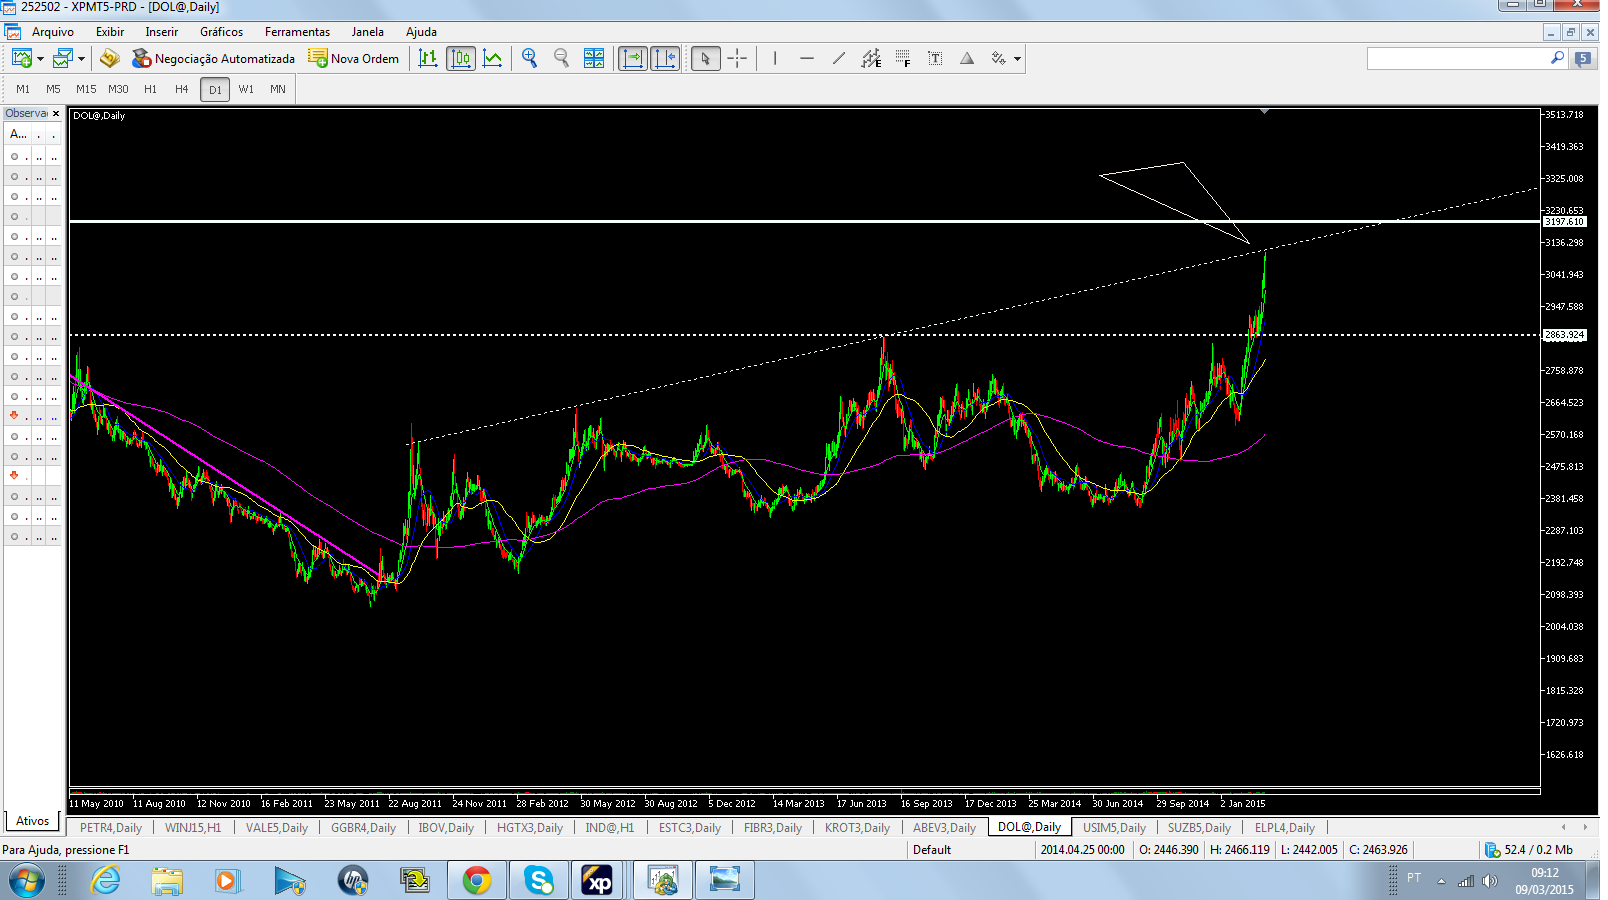Click the Nova Ordem button
This screenshot has width=1608, height=900.
(354, 58)
